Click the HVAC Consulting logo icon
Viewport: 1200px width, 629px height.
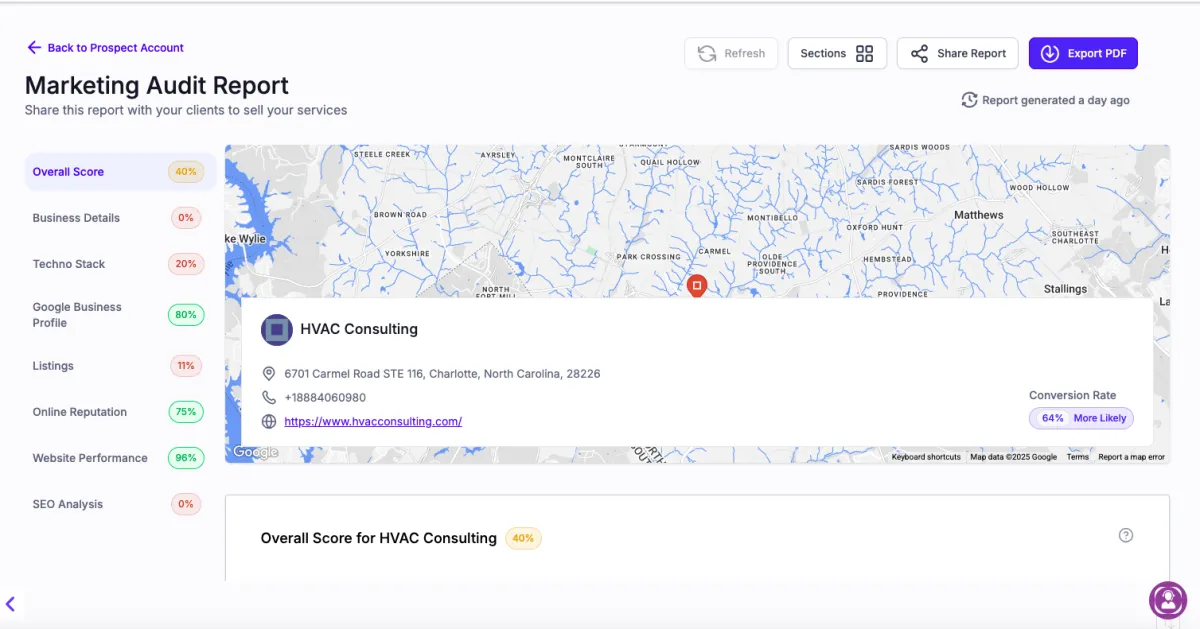pos(277,329)
